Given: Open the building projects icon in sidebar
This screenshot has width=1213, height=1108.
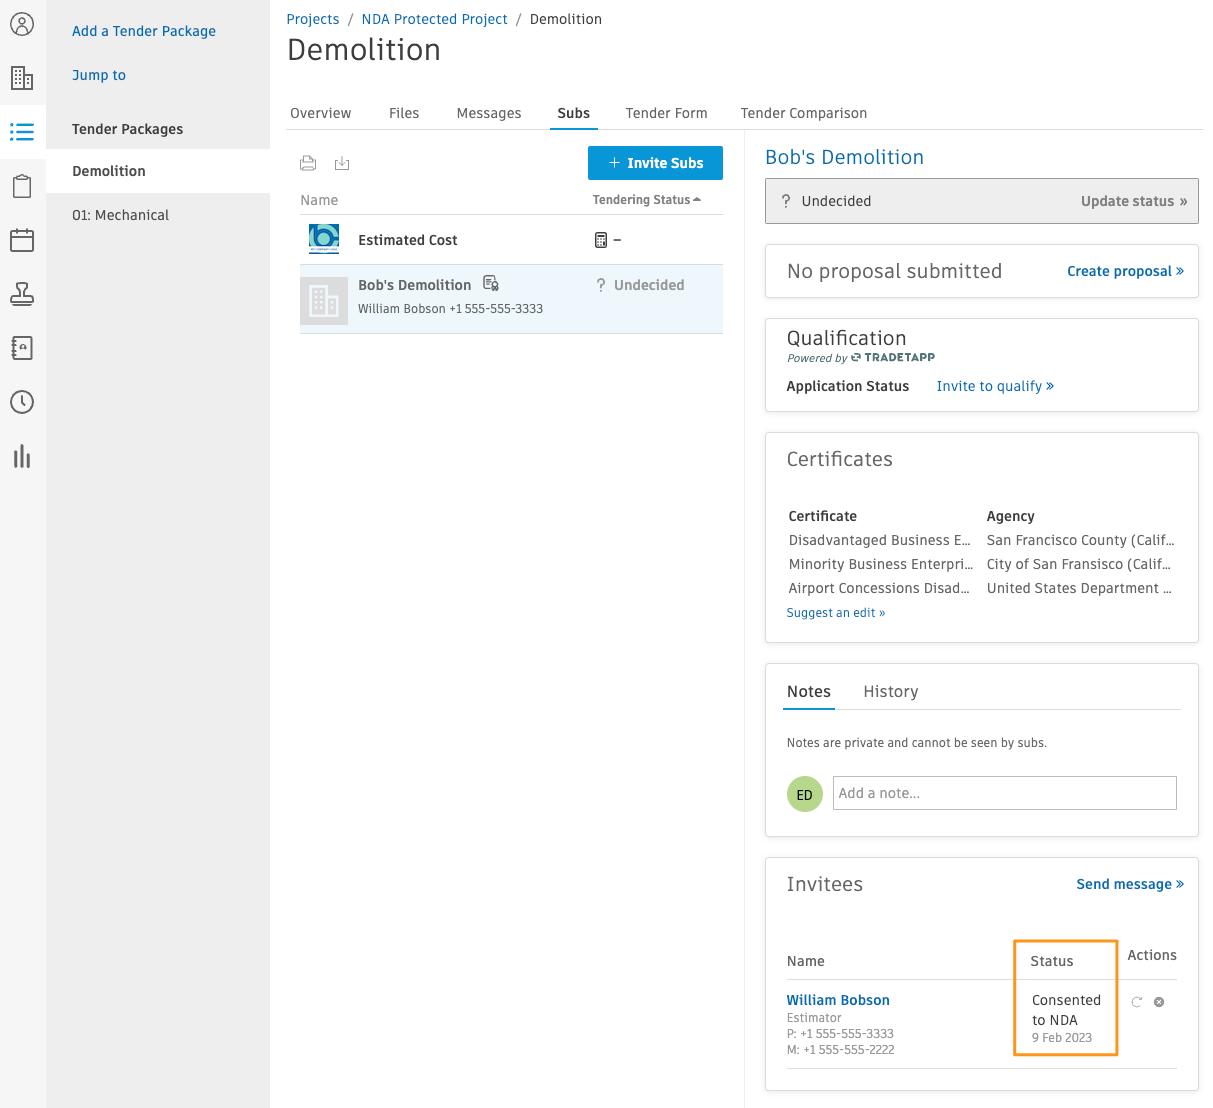Looking at the screenshot, I should 22,78.
